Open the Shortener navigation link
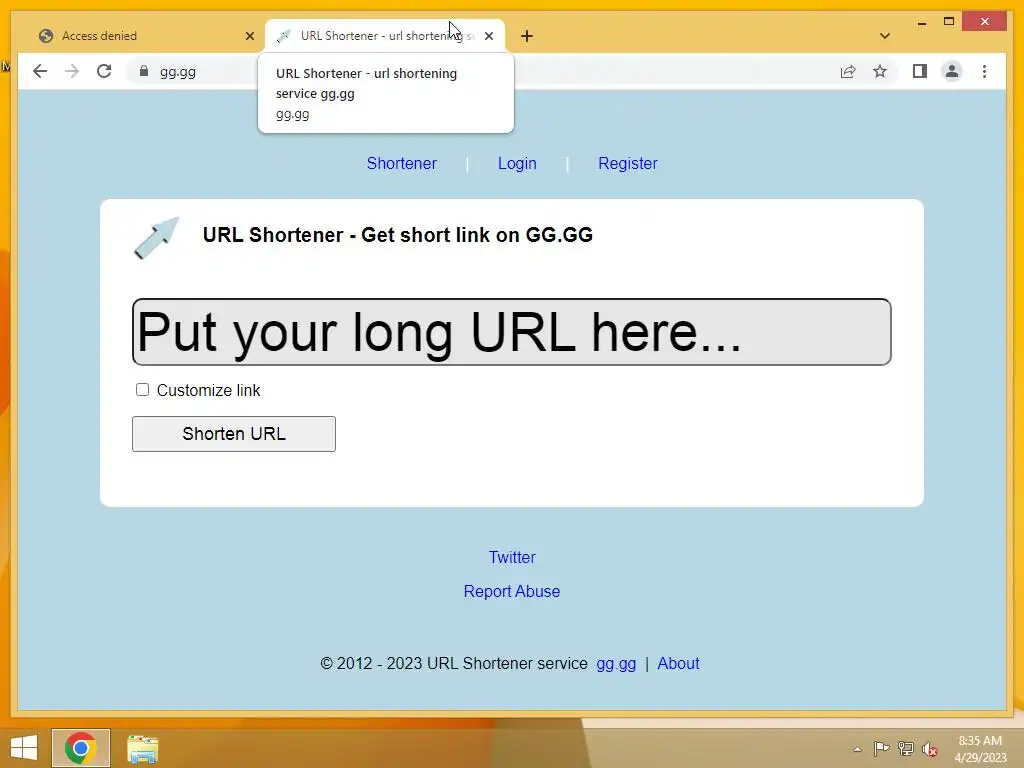Viewport: 1024px width, 768px height. click(x=402, y=163)
